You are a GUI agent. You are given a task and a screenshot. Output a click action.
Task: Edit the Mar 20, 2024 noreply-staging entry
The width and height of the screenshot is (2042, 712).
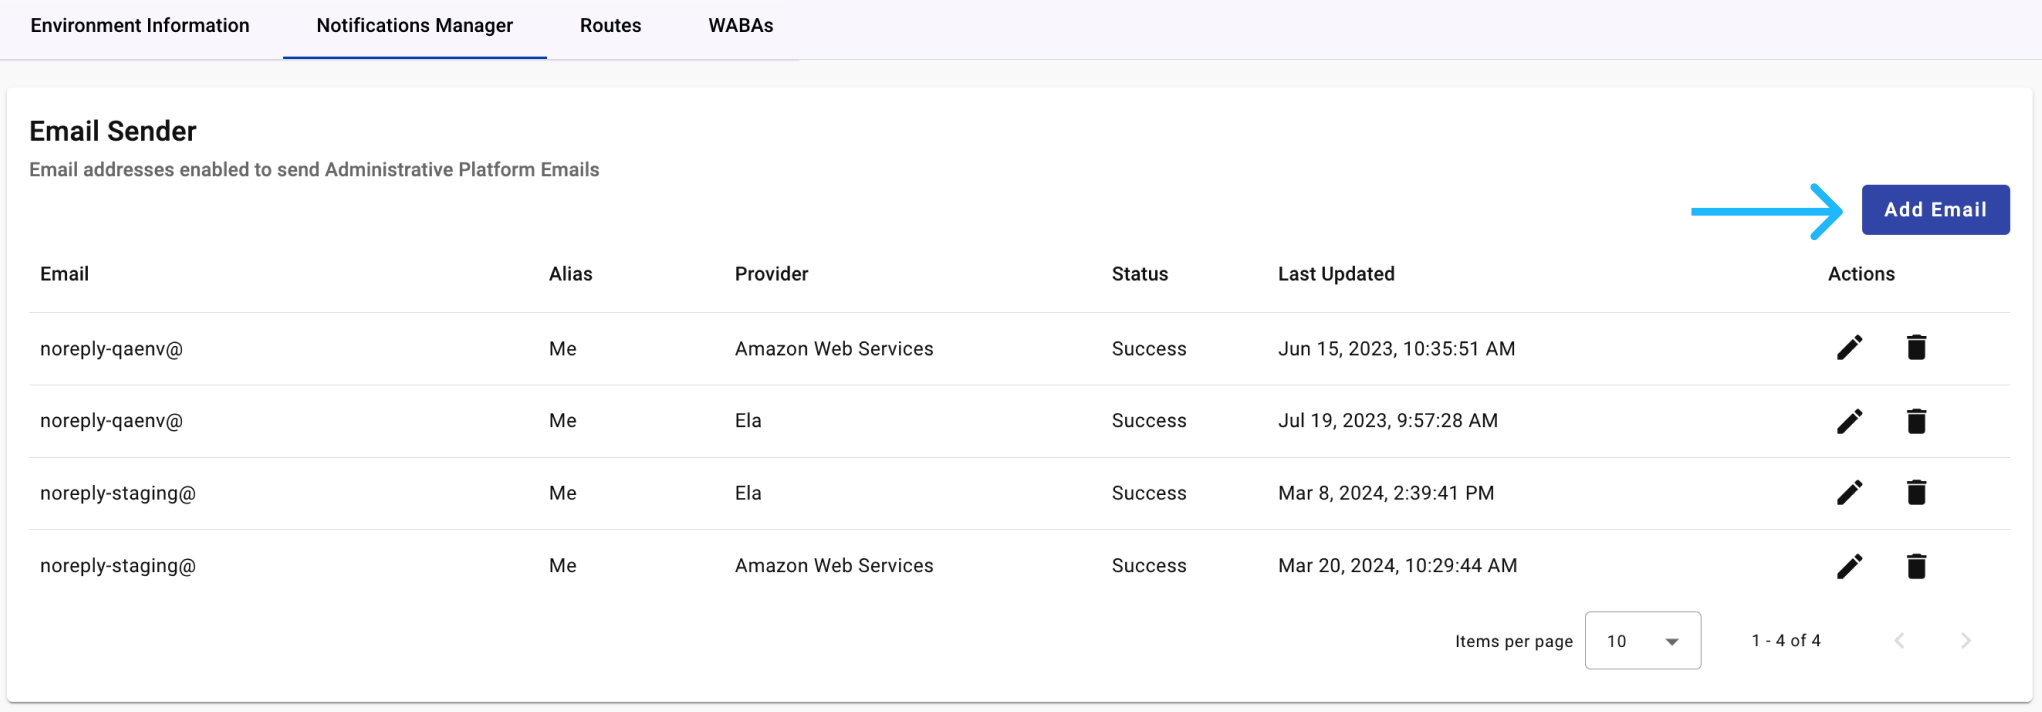1849,566
